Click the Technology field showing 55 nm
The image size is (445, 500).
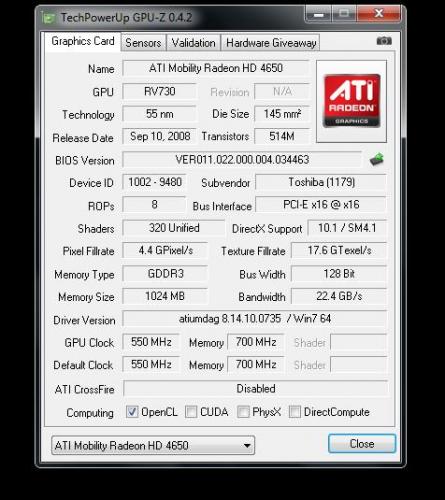159,114
